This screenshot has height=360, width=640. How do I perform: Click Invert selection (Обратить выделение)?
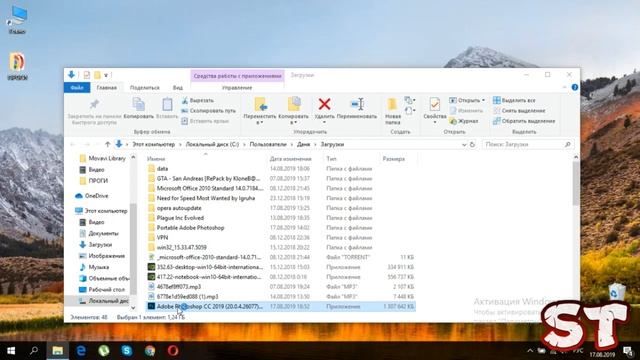524,121
